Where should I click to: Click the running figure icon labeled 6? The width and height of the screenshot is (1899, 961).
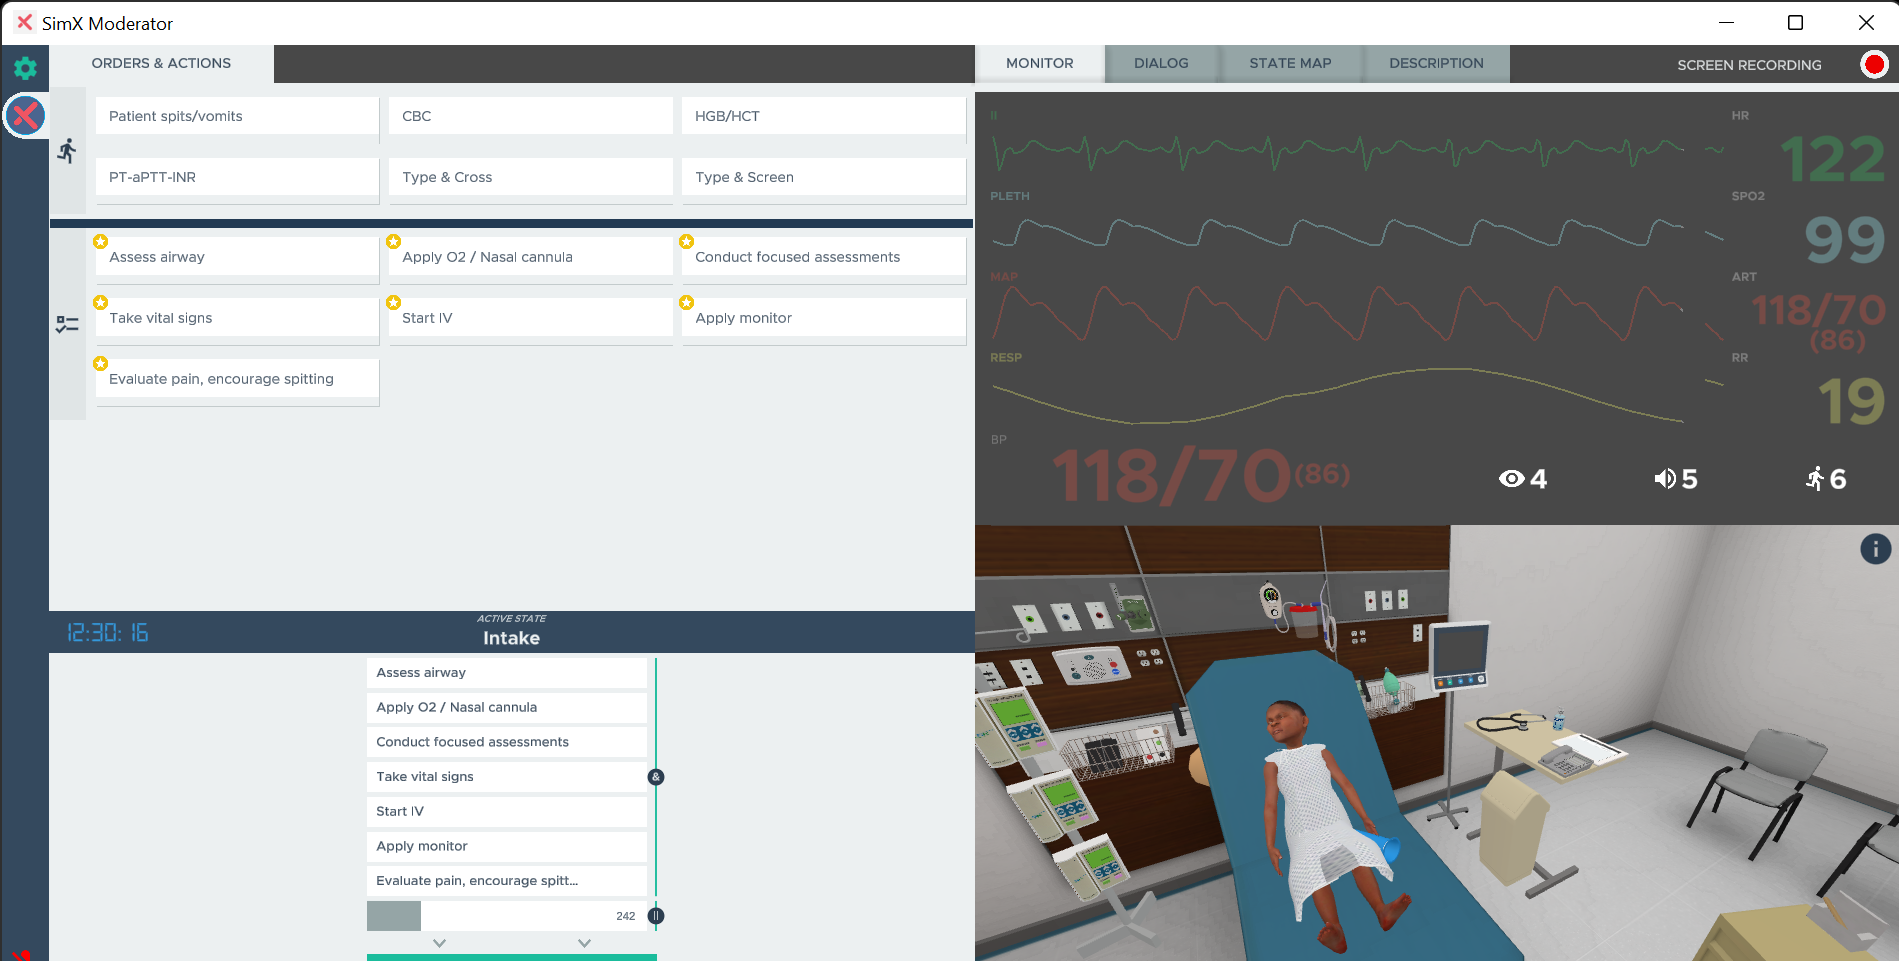coord(1825,479)
